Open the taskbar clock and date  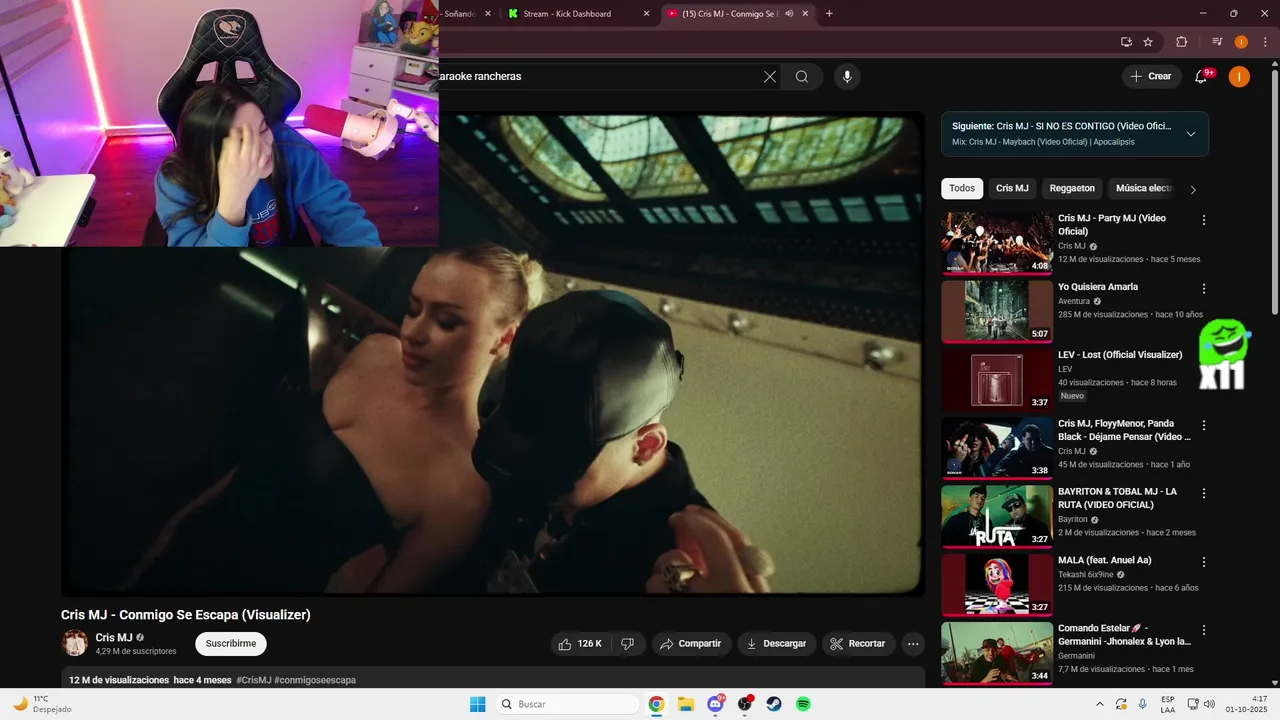(1246, 704)
